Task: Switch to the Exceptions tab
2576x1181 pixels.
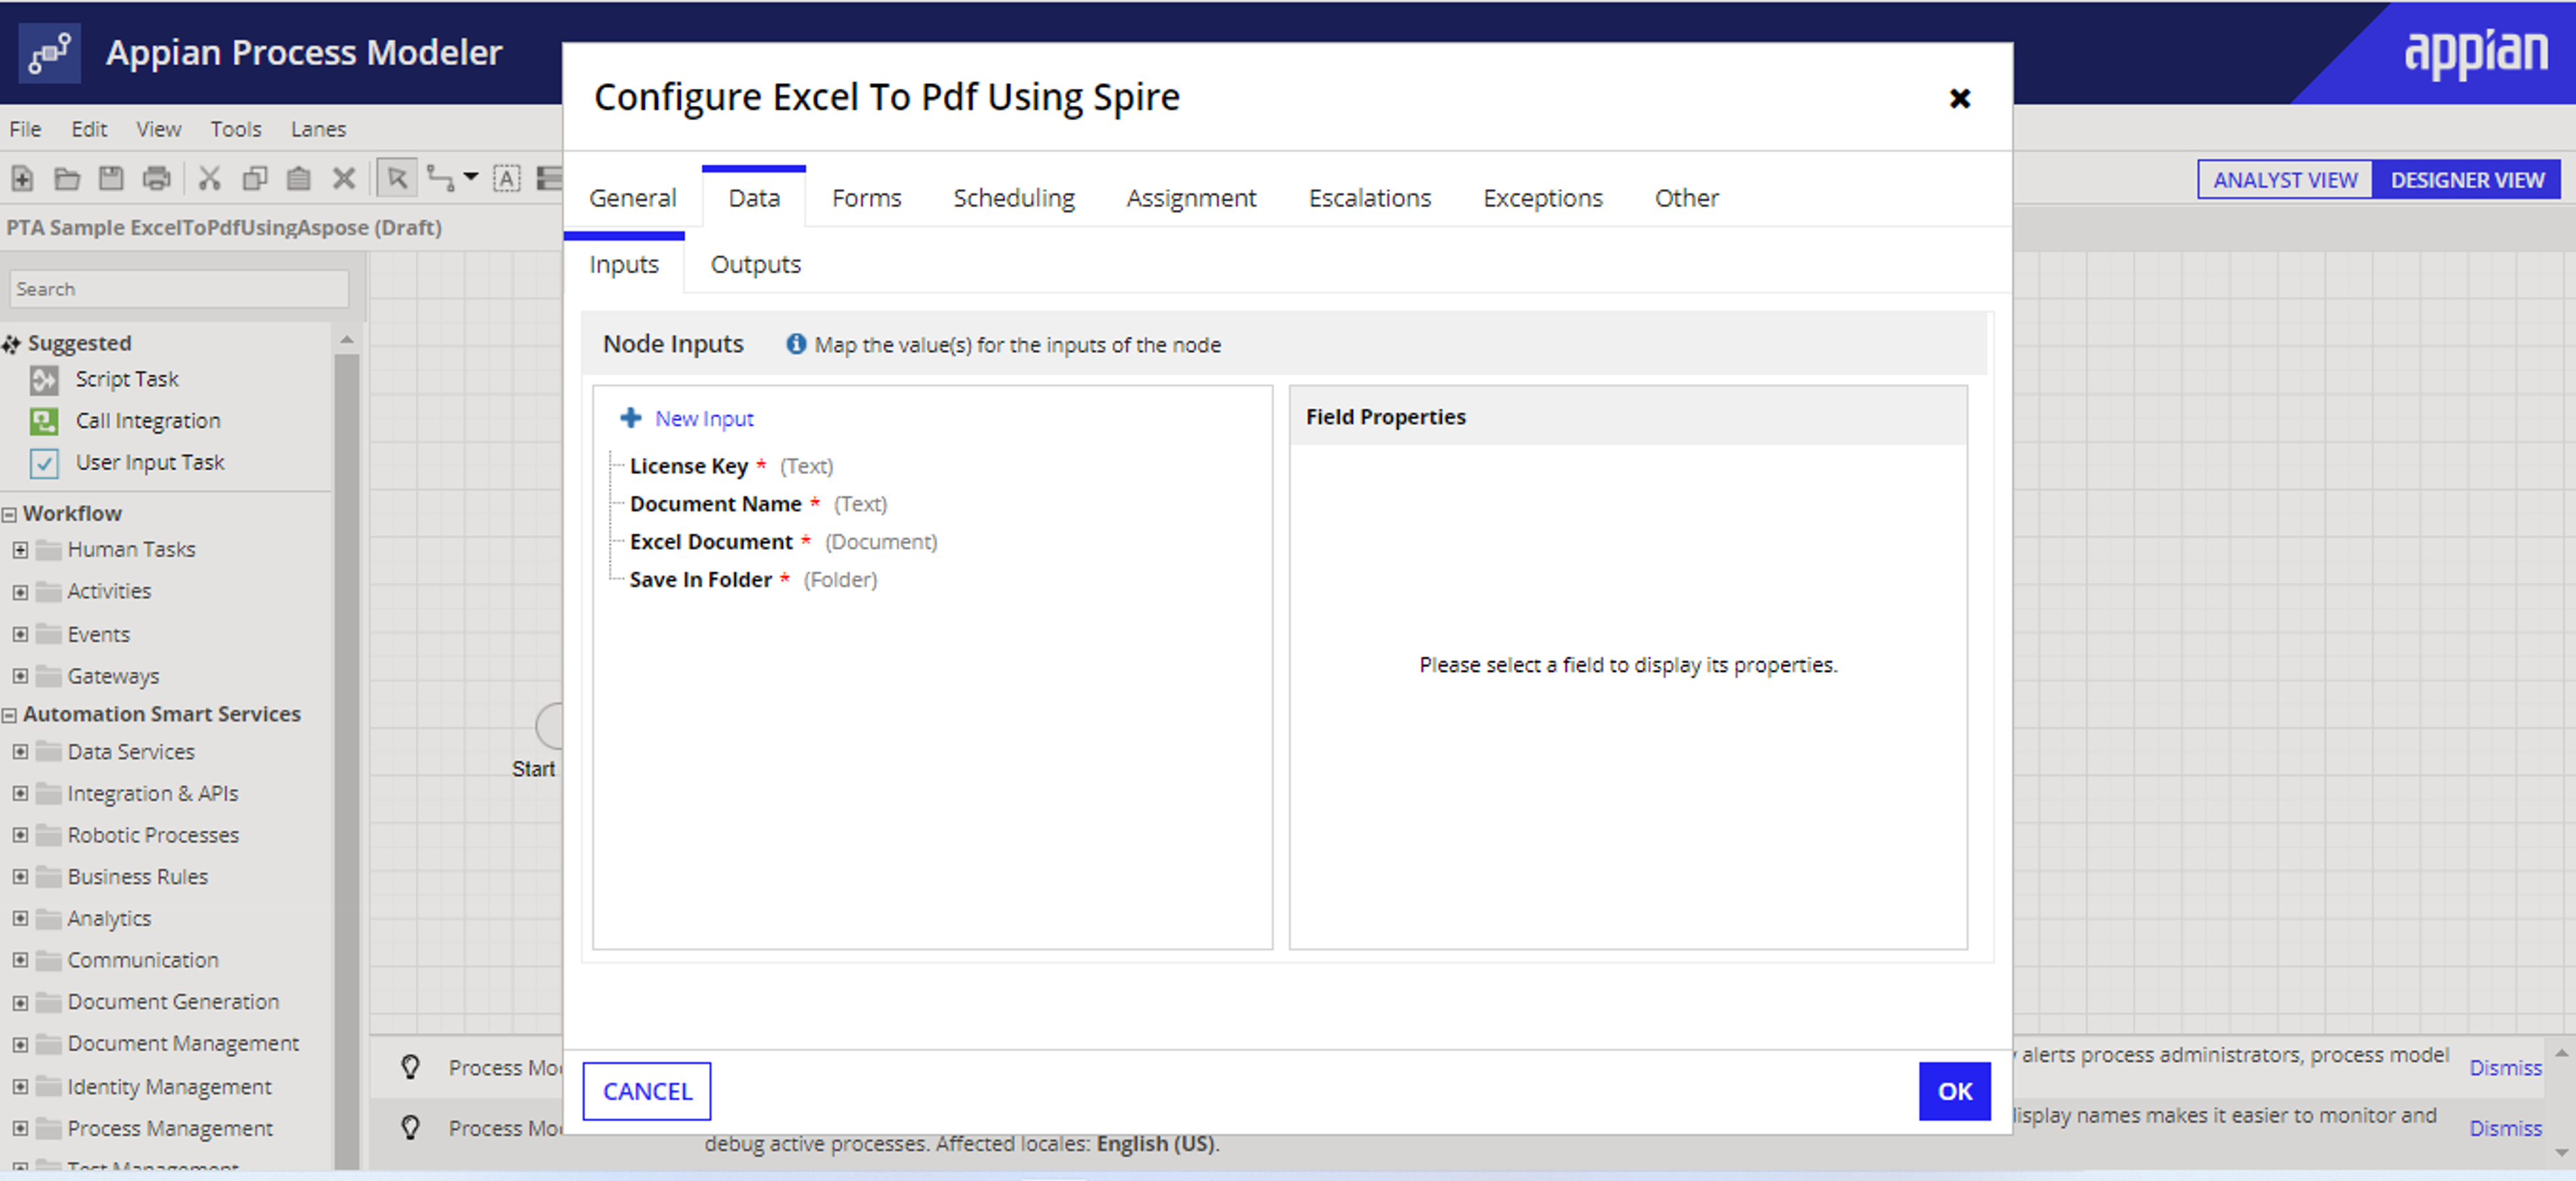Action: coord(1543,198)
